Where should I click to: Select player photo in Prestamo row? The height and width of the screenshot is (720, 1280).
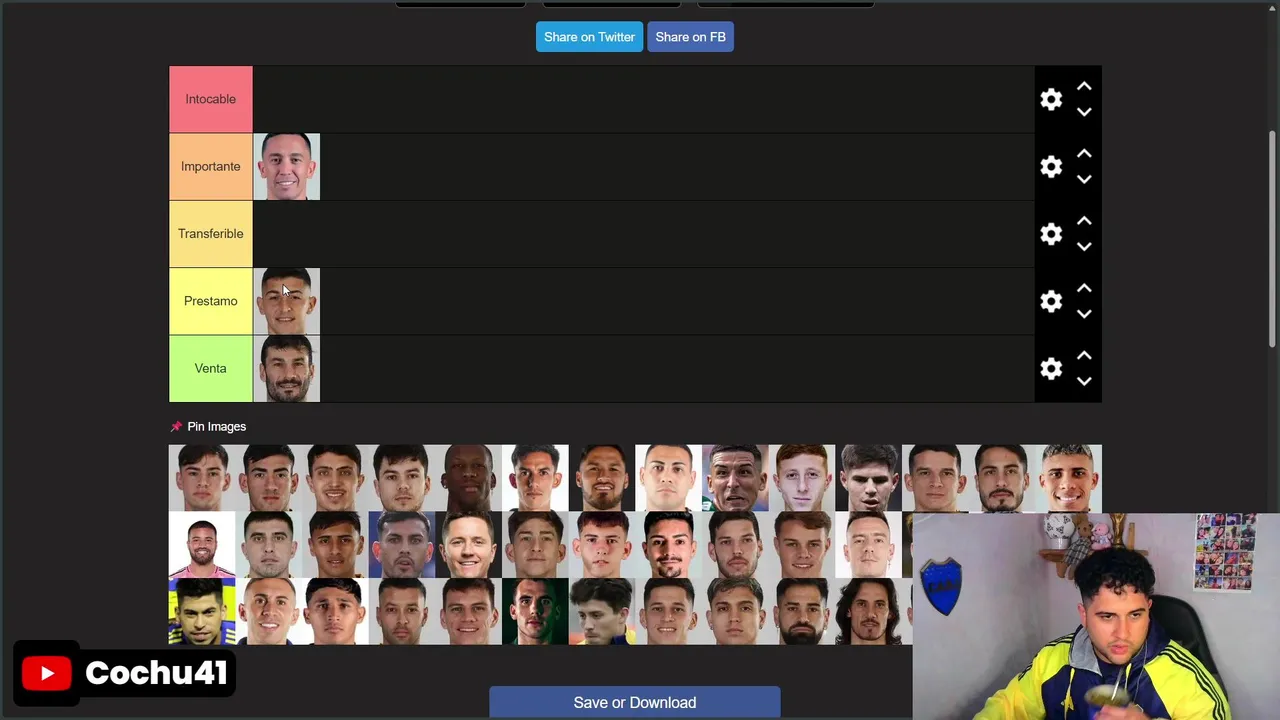click(x=287, y=301)
